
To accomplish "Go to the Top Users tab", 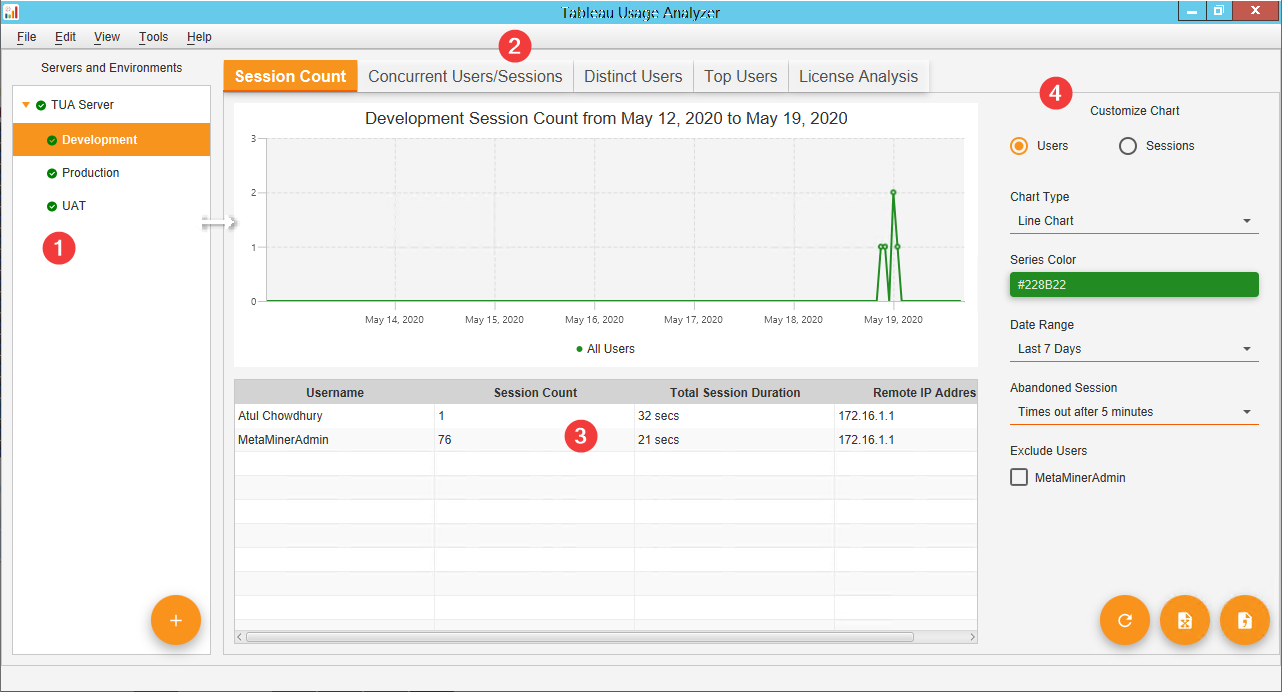I will coord(741,76).
